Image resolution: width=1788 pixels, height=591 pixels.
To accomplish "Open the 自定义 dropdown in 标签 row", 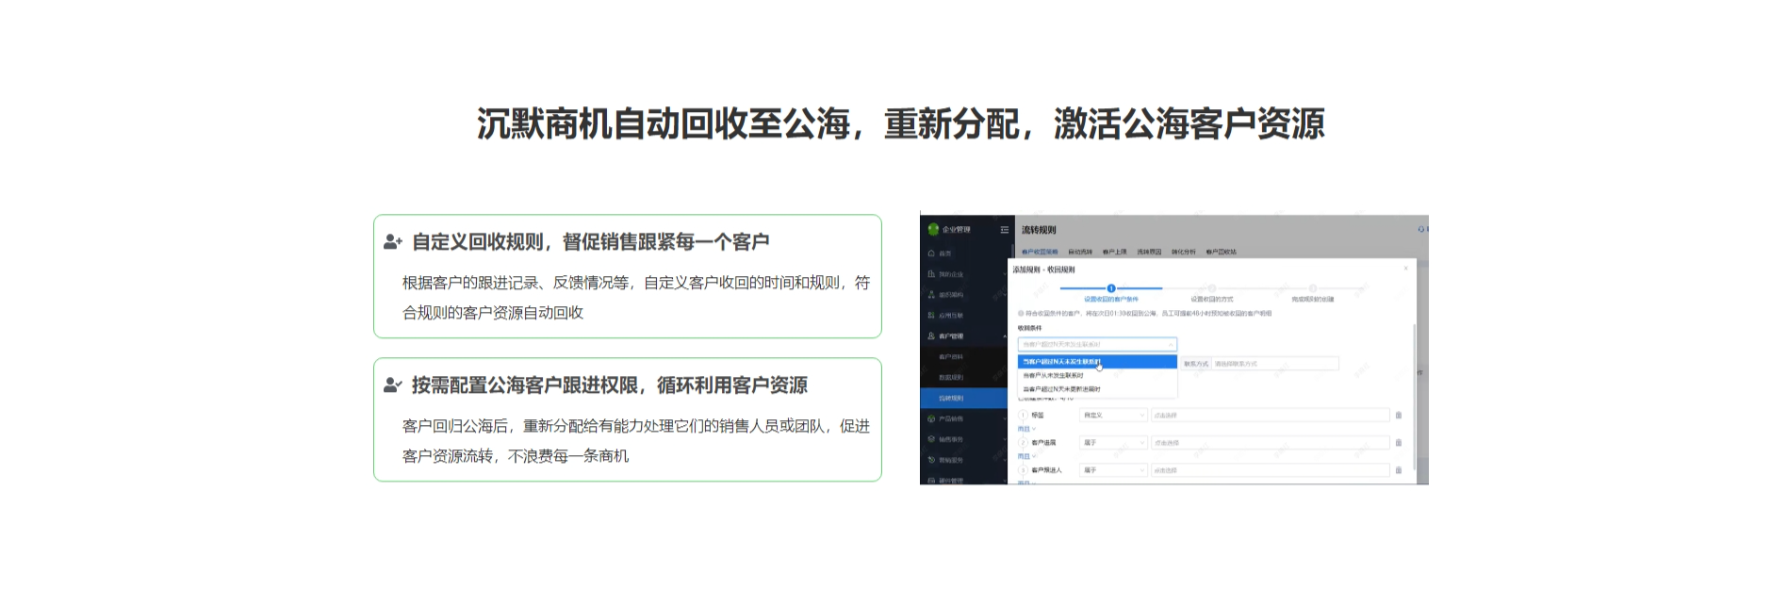I will click(1113, 415).
